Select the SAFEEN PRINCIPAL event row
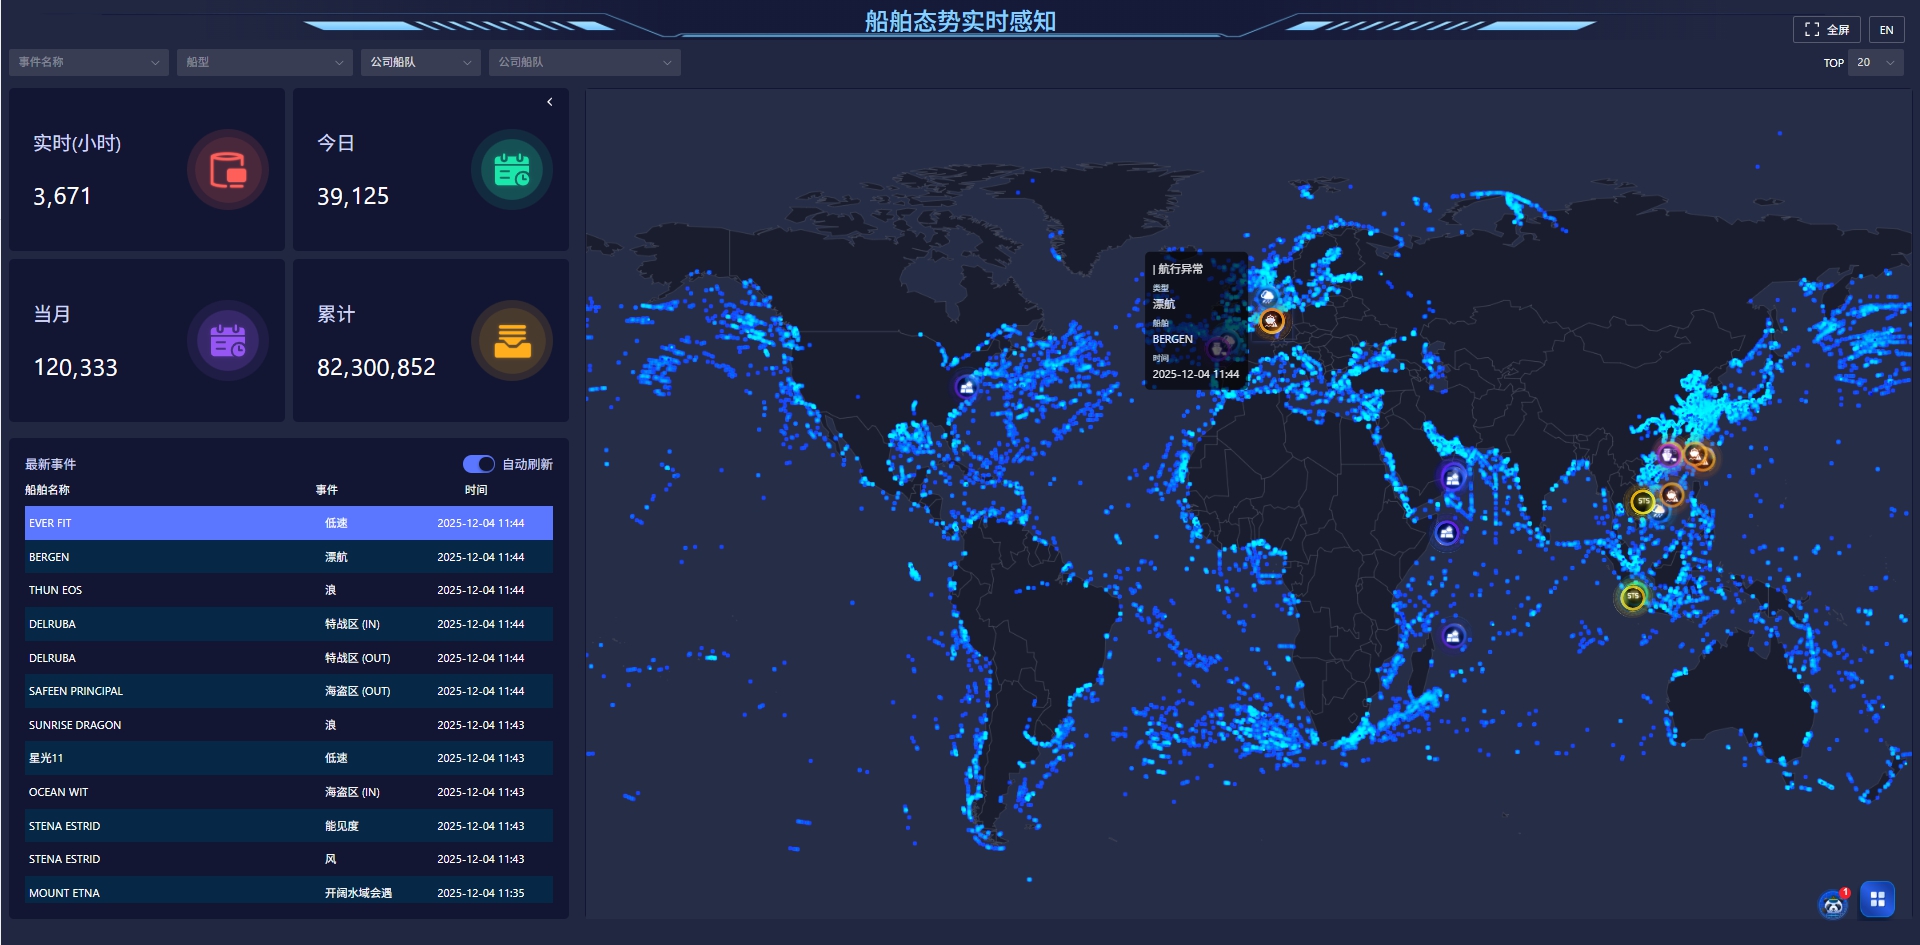Image resolution: width=1920 pixels, height=945 pixels. click(288, 691)
